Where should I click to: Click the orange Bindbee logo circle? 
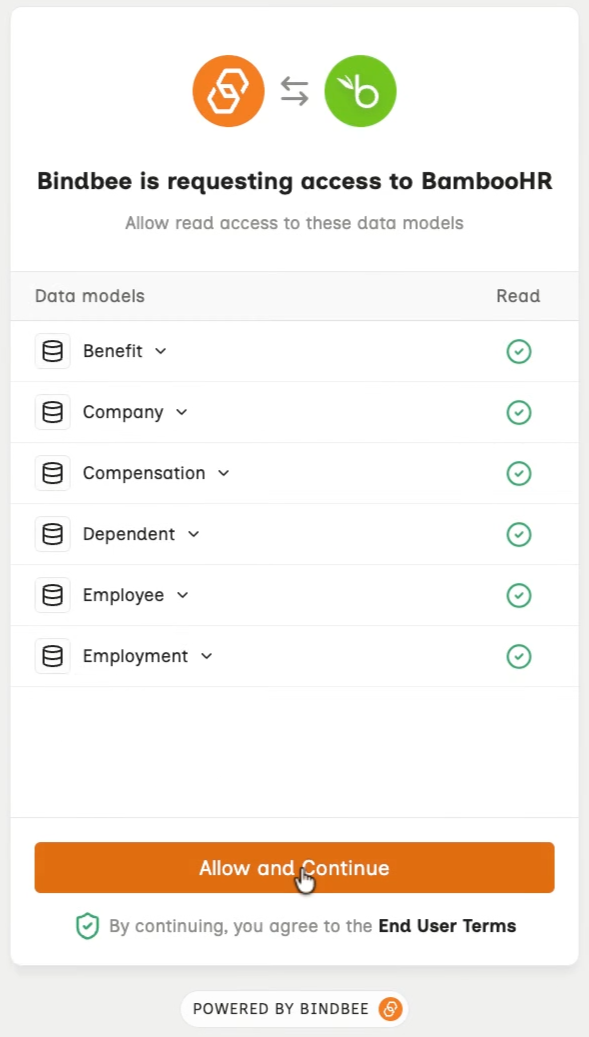click(229, 91)
